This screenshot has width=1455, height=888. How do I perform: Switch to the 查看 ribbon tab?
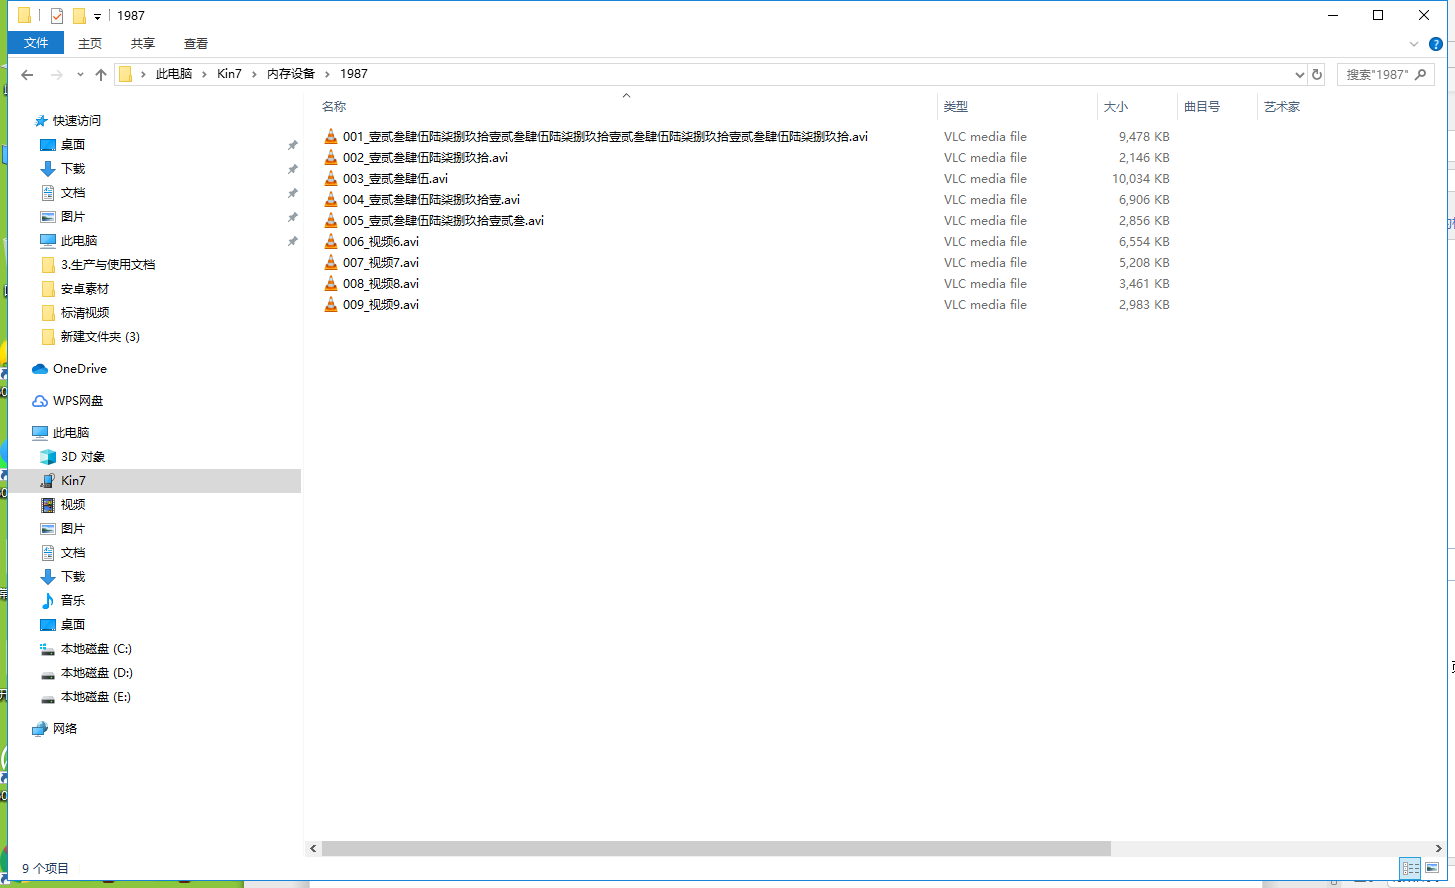click(196, 44)
